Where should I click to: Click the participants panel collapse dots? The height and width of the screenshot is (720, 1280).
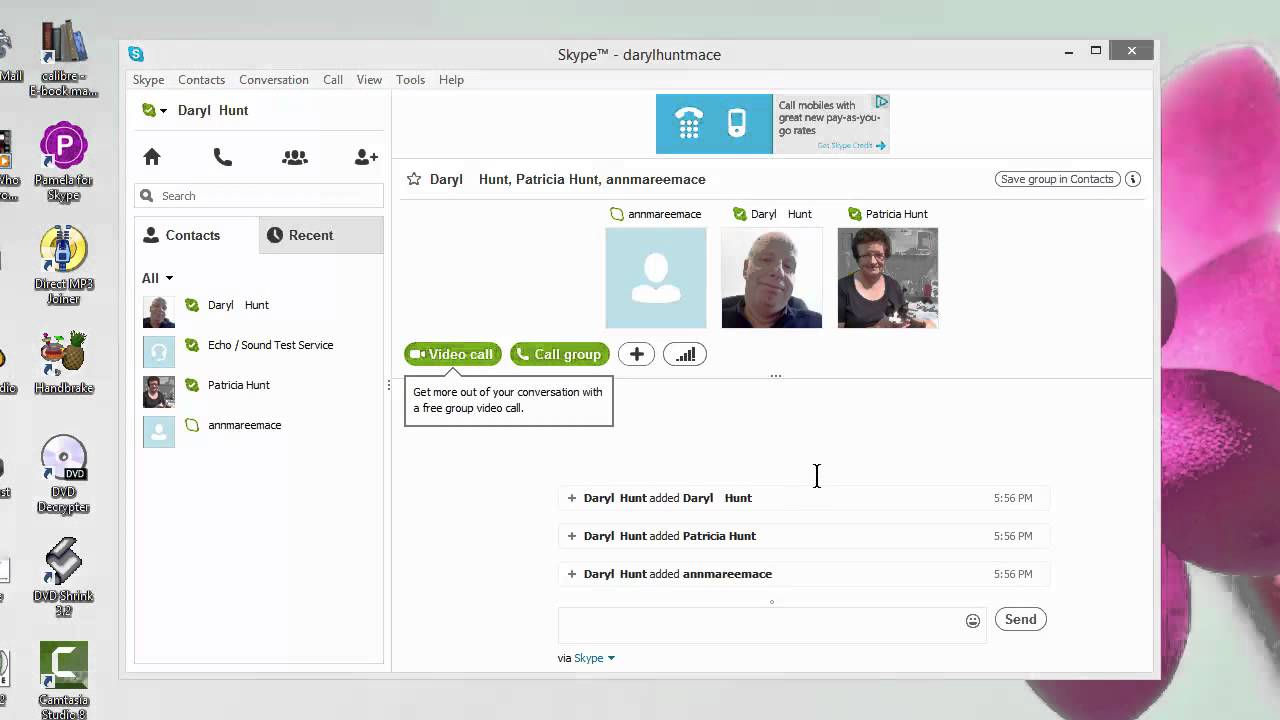point(775,376)
